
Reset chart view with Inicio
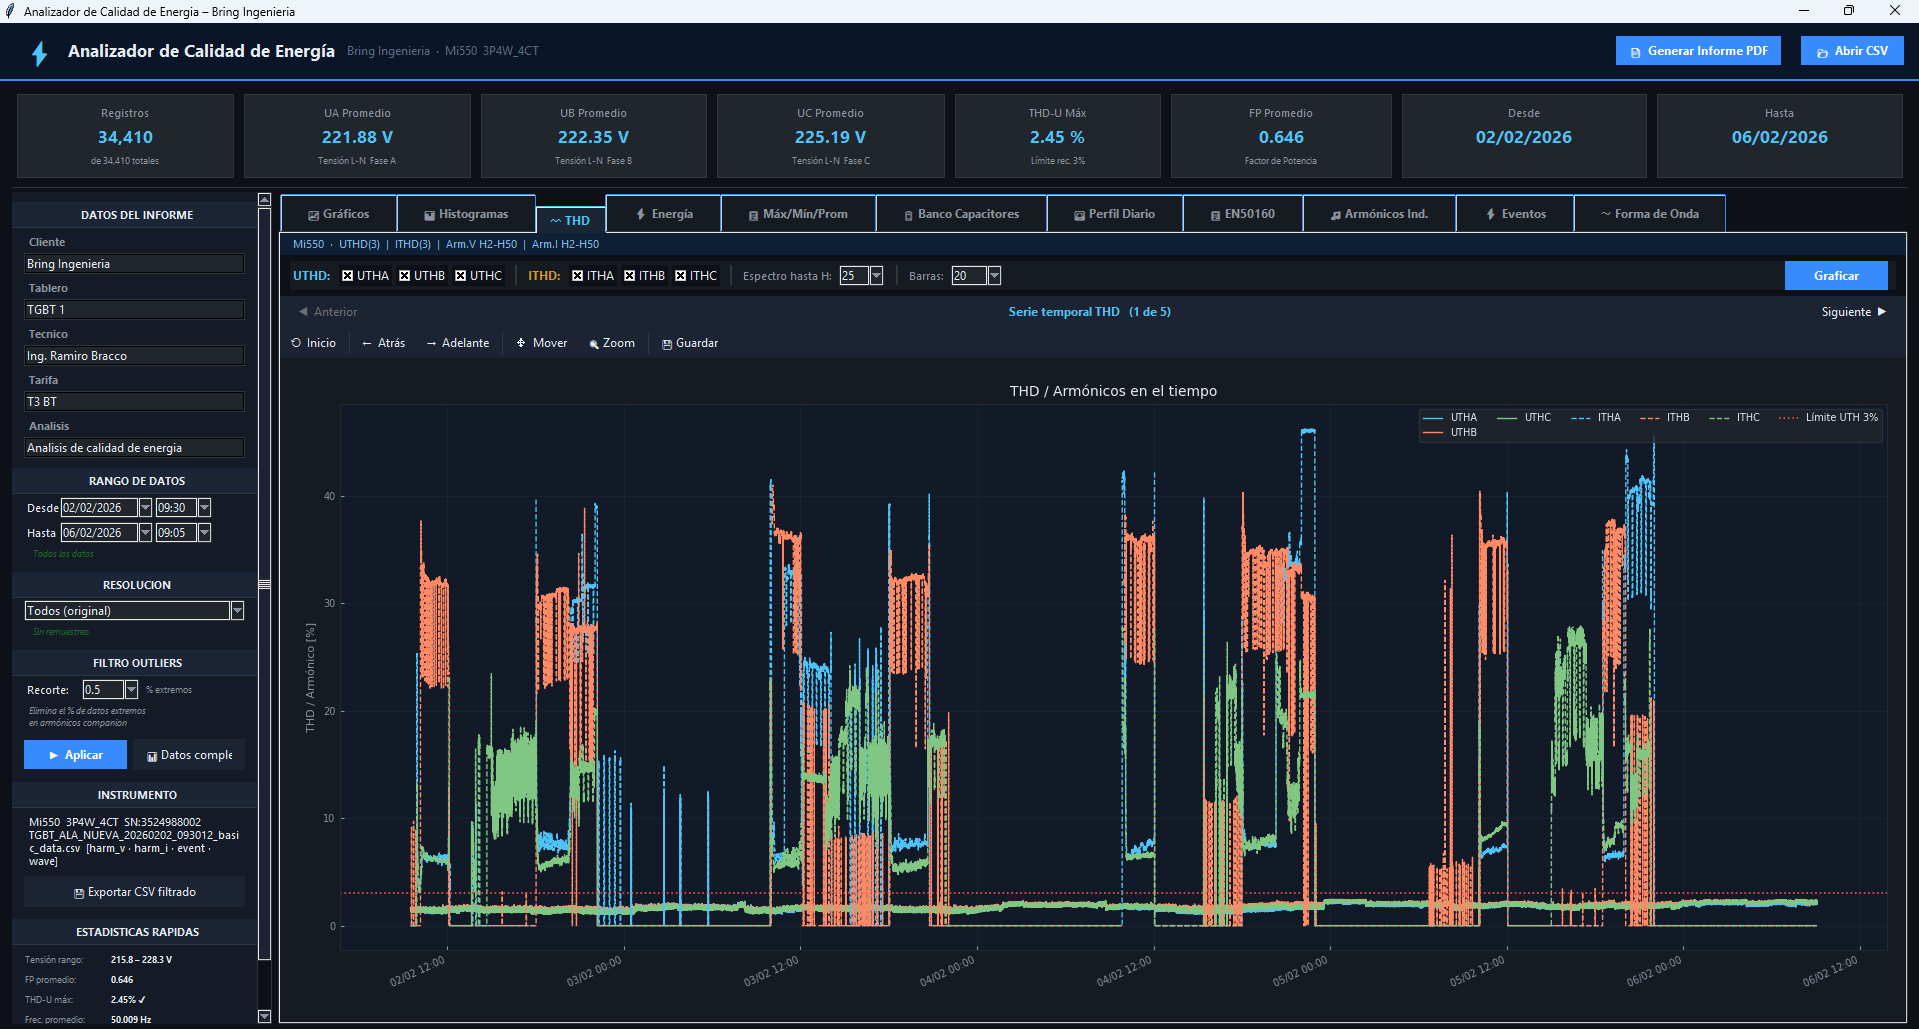pos(313,343)
